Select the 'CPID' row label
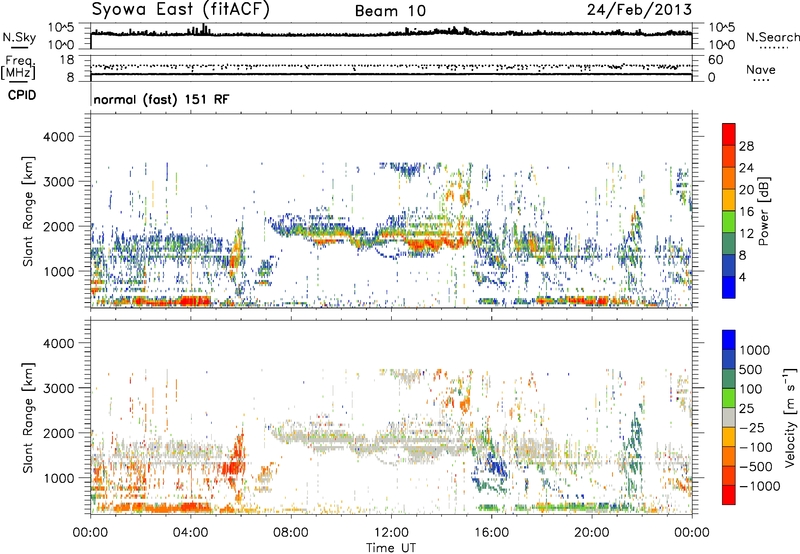 pos(22,95)
